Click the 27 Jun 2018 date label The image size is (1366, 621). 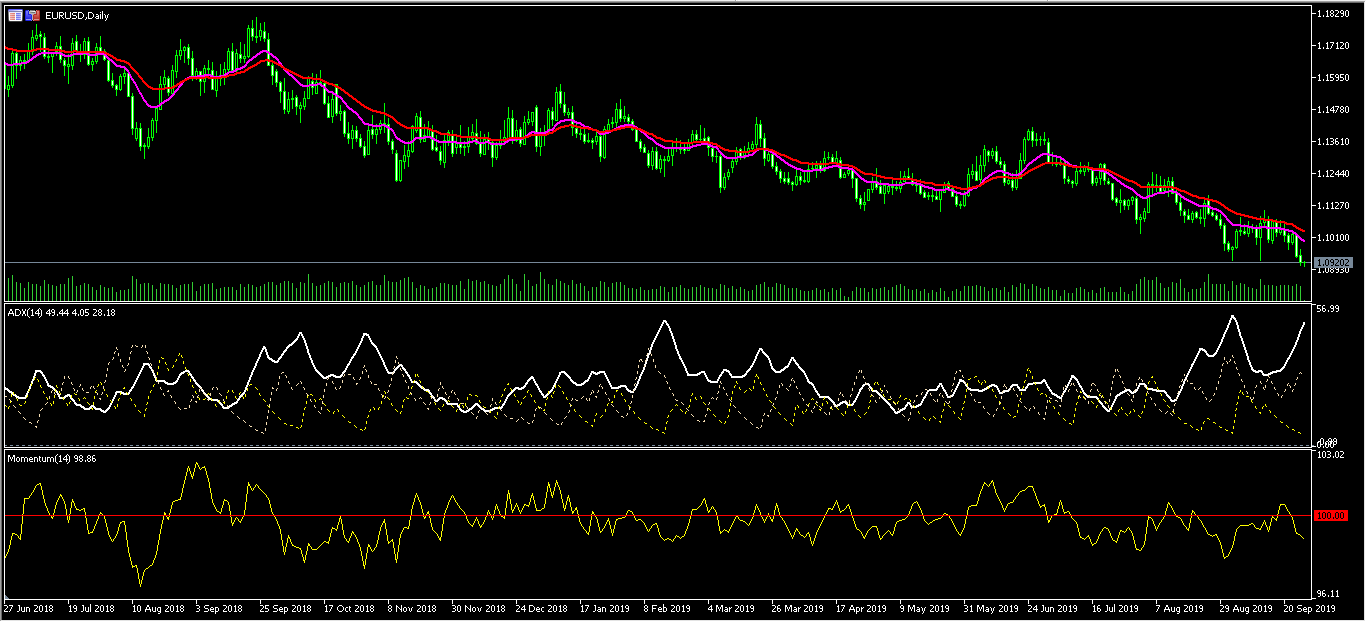click(x=30, y=608)
